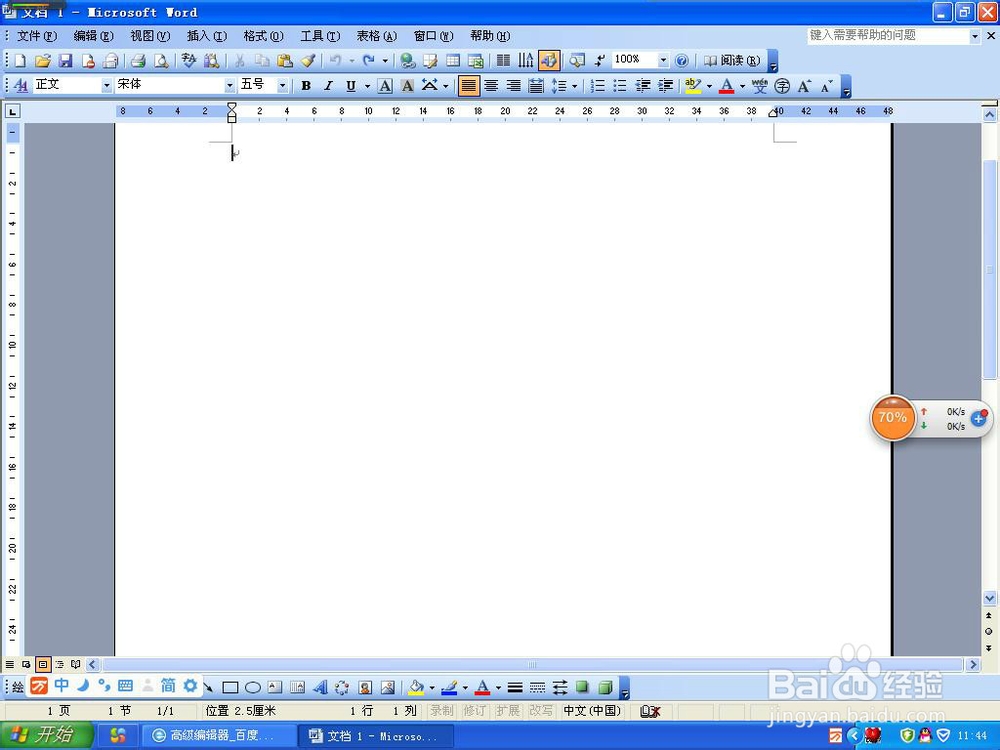The image size is (1000, 750).
Task: Open a file with the folder icon
Action: pyautogui.click(x=43, y=61)
